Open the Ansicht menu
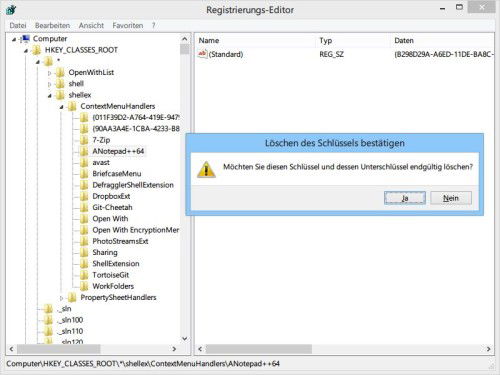 (x=91, y=25)
